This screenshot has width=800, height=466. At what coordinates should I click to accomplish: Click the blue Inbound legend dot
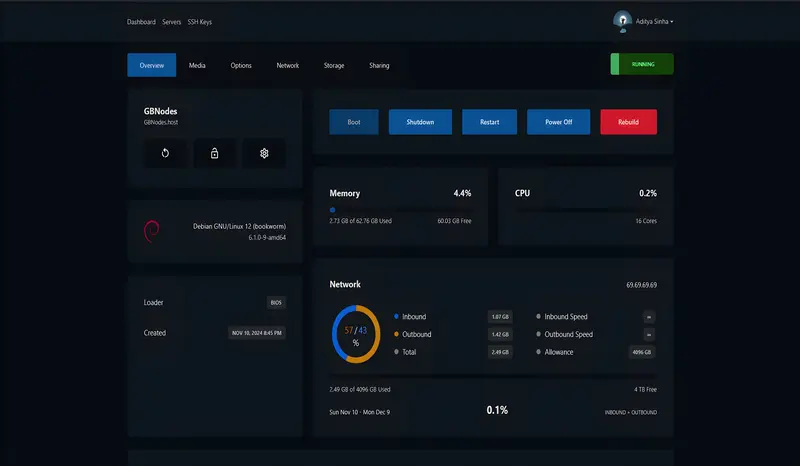click(396, 316)
